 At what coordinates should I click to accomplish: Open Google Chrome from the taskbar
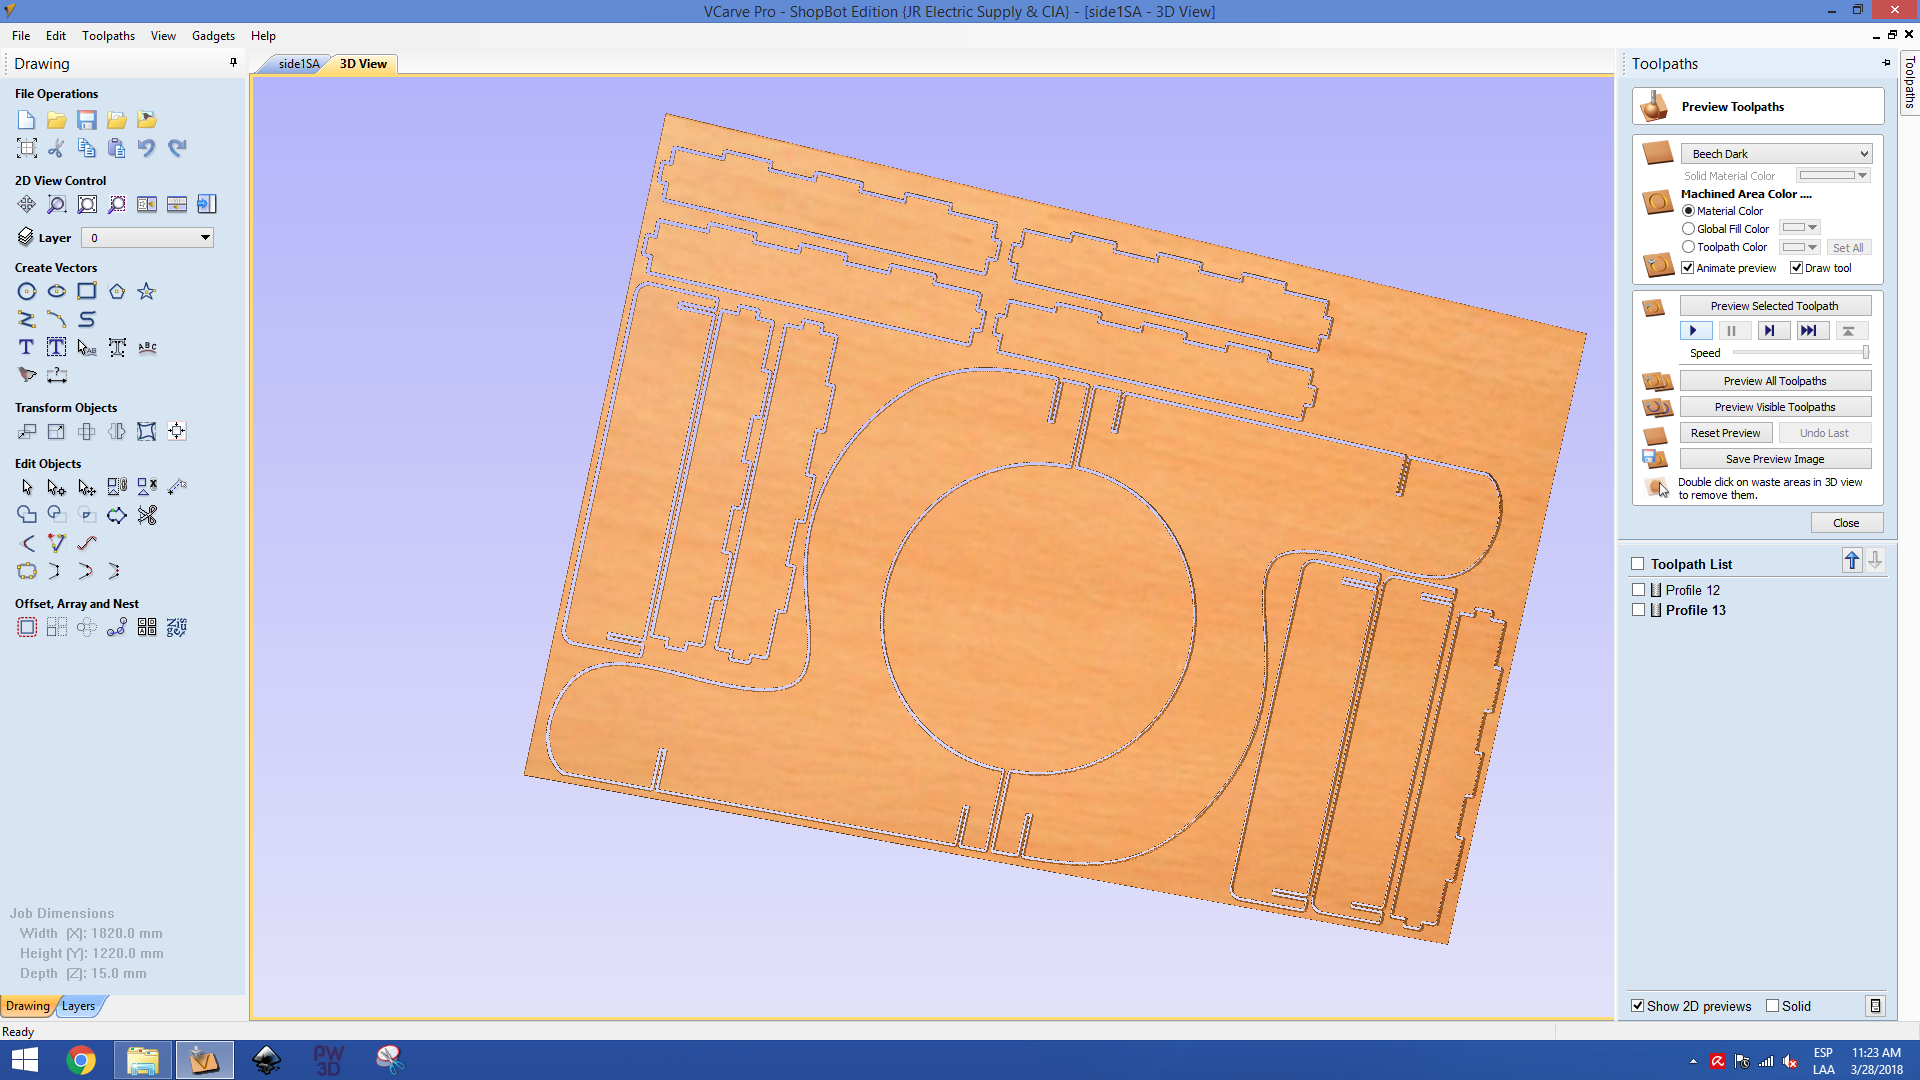(81, 1060)
